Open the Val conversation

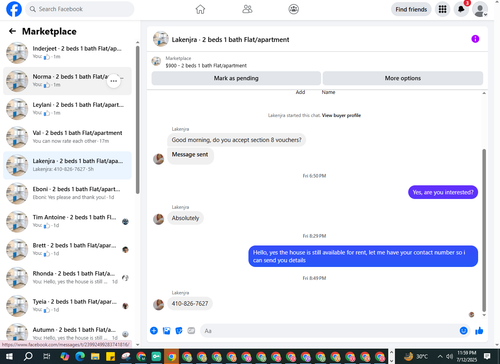67,137
